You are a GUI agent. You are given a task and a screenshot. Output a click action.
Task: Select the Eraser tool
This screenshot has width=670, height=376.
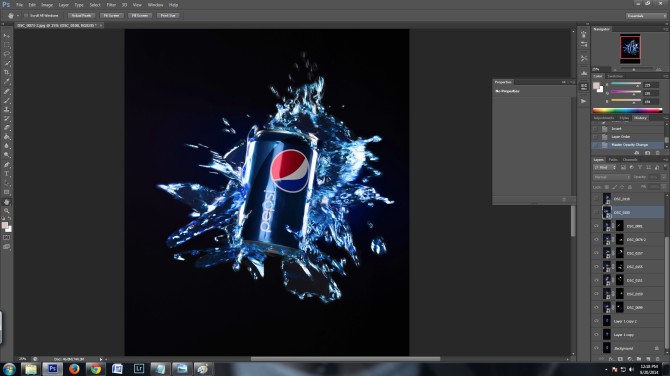pyautogui.click(x=7, y=128)
